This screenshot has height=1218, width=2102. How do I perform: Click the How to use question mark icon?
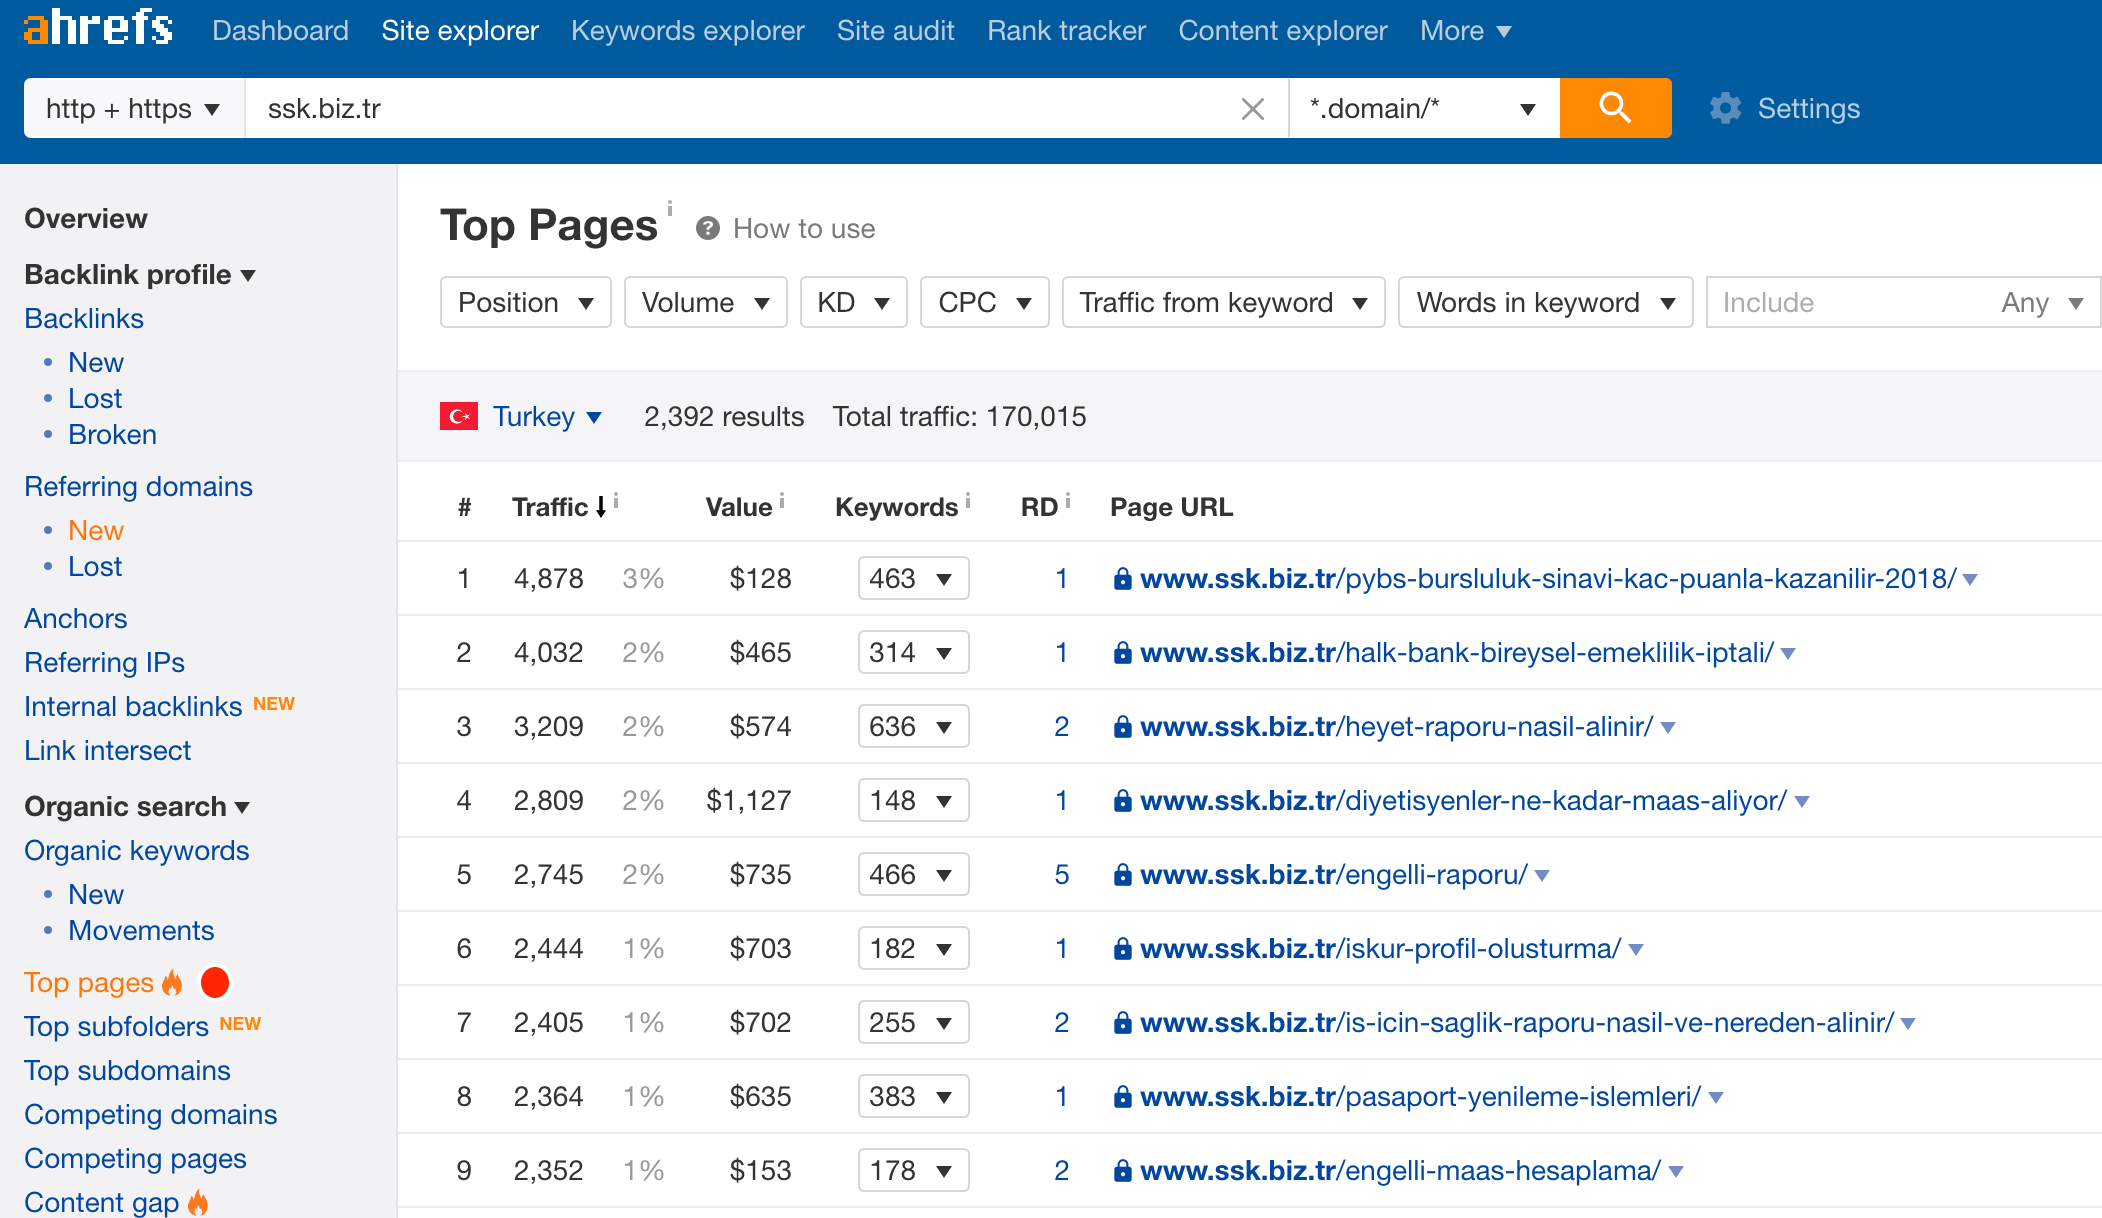pyautogui.click(x=708, y=229)
